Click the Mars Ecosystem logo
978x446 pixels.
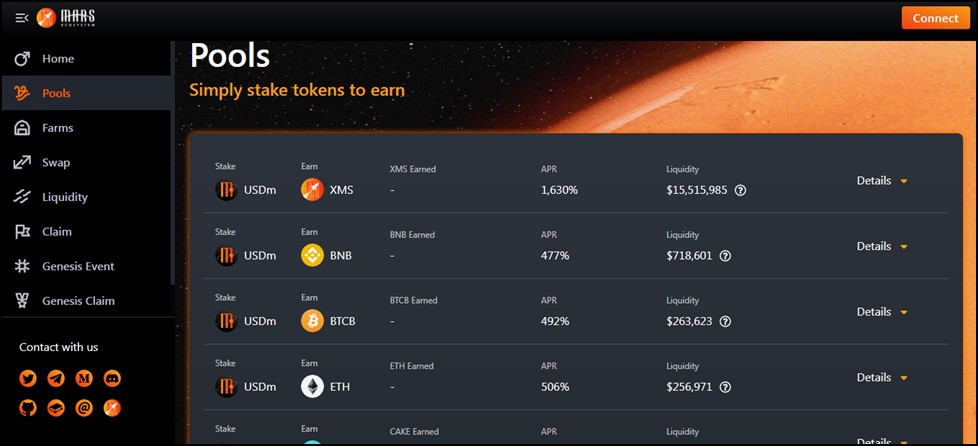tap(66, 18)
